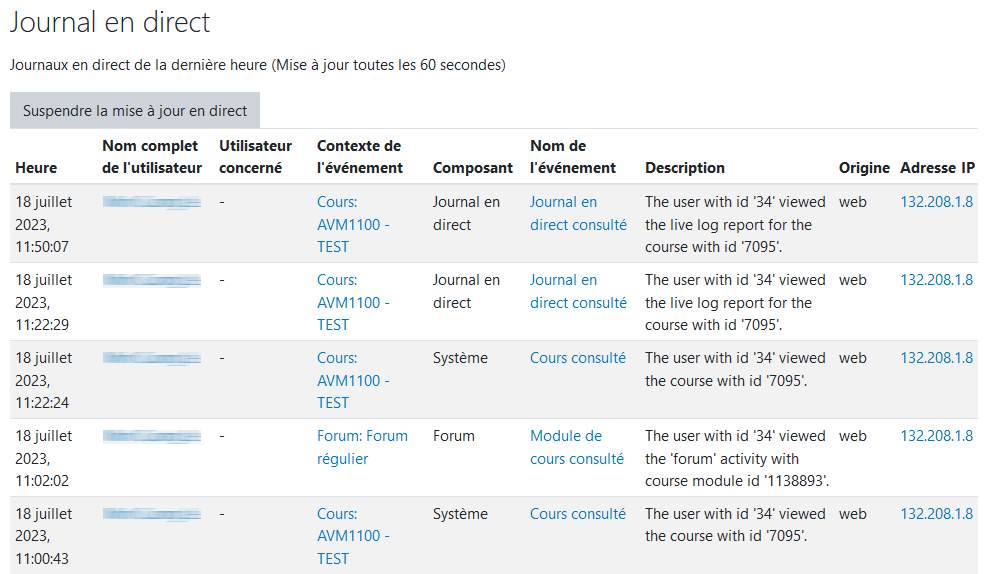Click 'web' origin in 11:22:24 row
The height and width of the screenshot is (574, 988).
(x=853, y=359)
